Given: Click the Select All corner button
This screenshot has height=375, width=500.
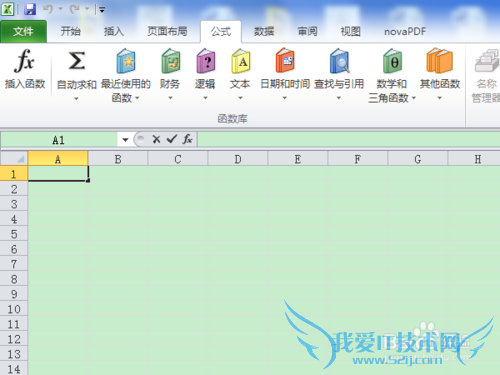Looking at the screenshot, I should (14, 159).
